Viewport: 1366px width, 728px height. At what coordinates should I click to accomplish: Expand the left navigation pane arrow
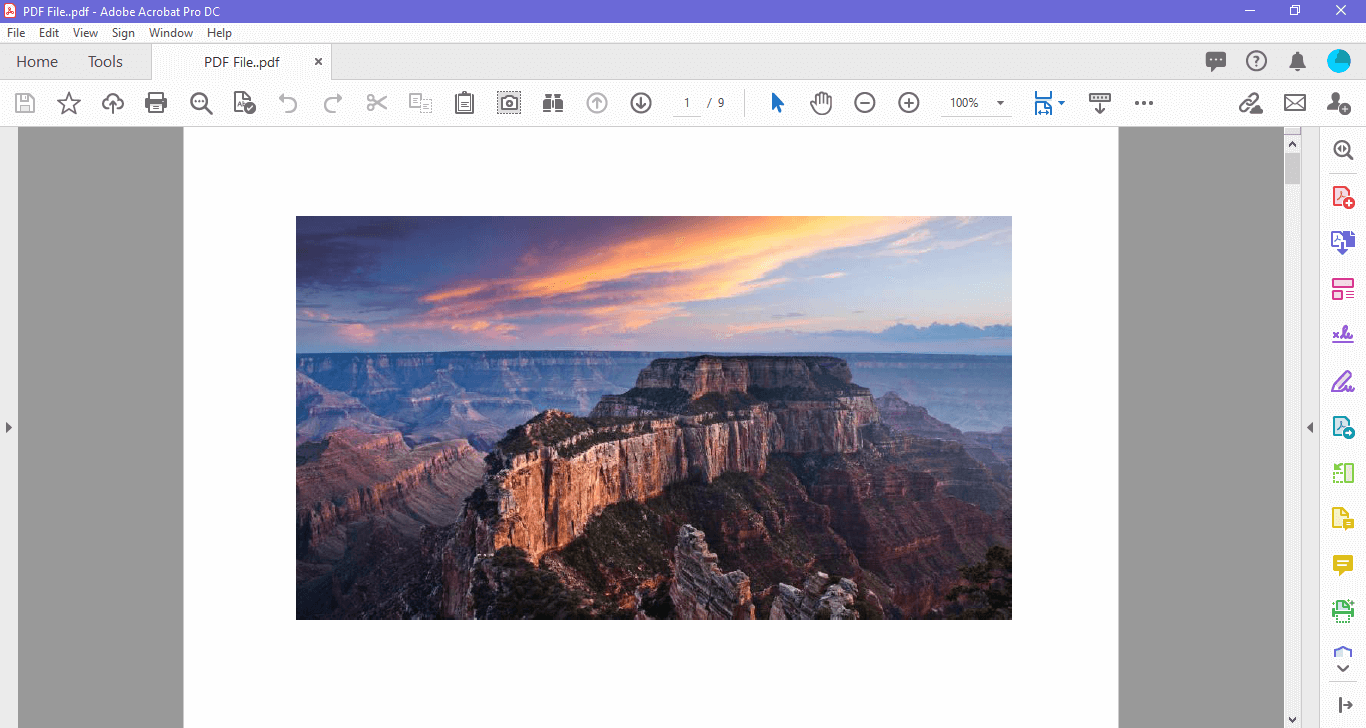pyautogui.click(x=9, y=427)
